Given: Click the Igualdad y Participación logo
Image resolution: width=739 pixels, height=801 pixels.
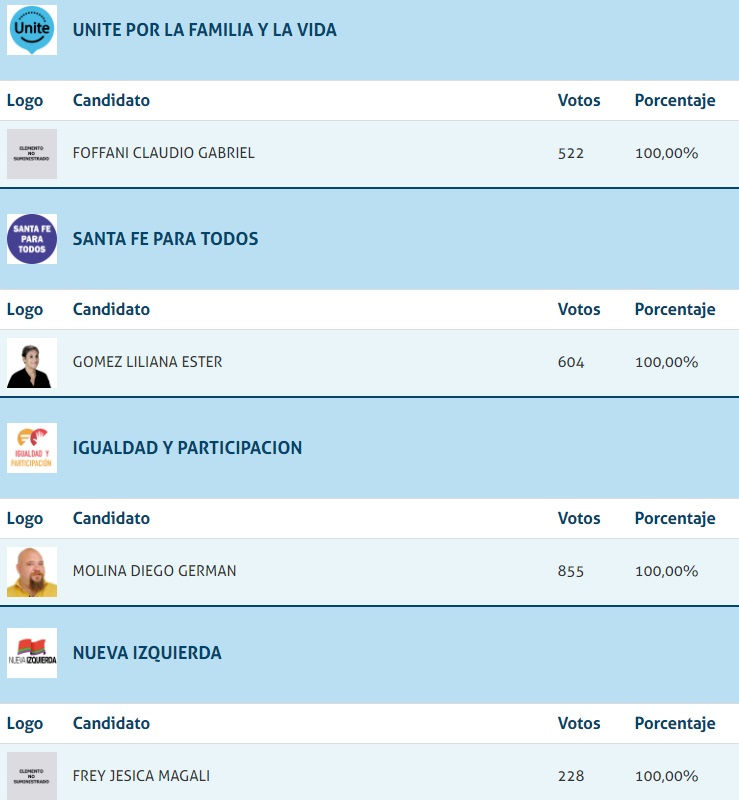Looking at the screenshot, I should point(32,448).
